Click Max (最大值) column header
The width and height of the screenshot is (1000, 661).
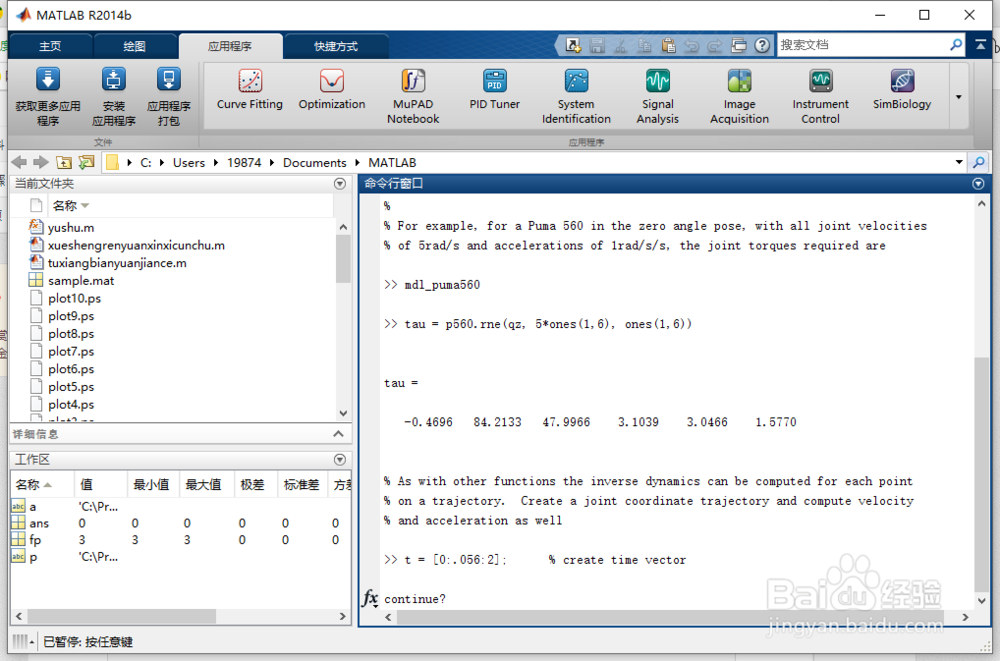(203, 485)
